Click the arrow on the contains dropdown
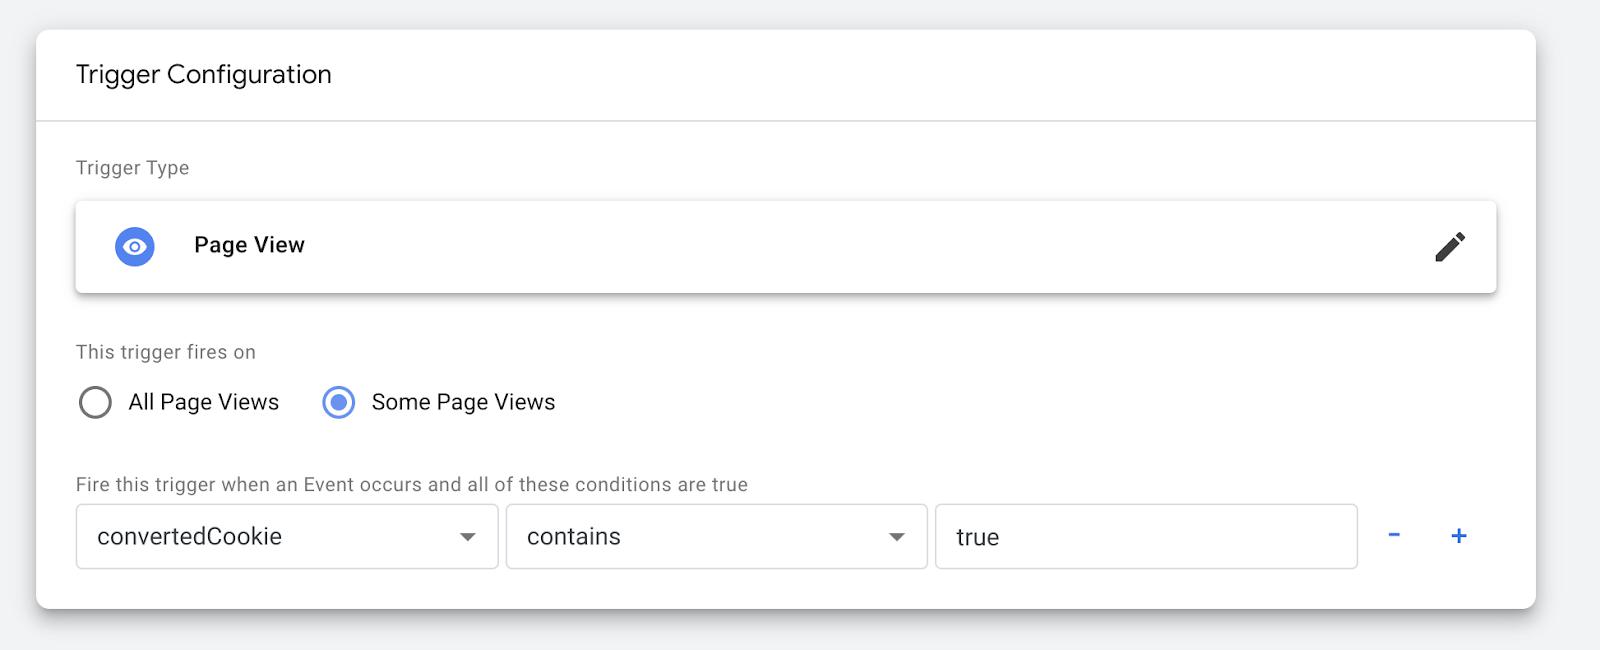The height and width of the screenshot is (650, 1600). tap(897, 537)
